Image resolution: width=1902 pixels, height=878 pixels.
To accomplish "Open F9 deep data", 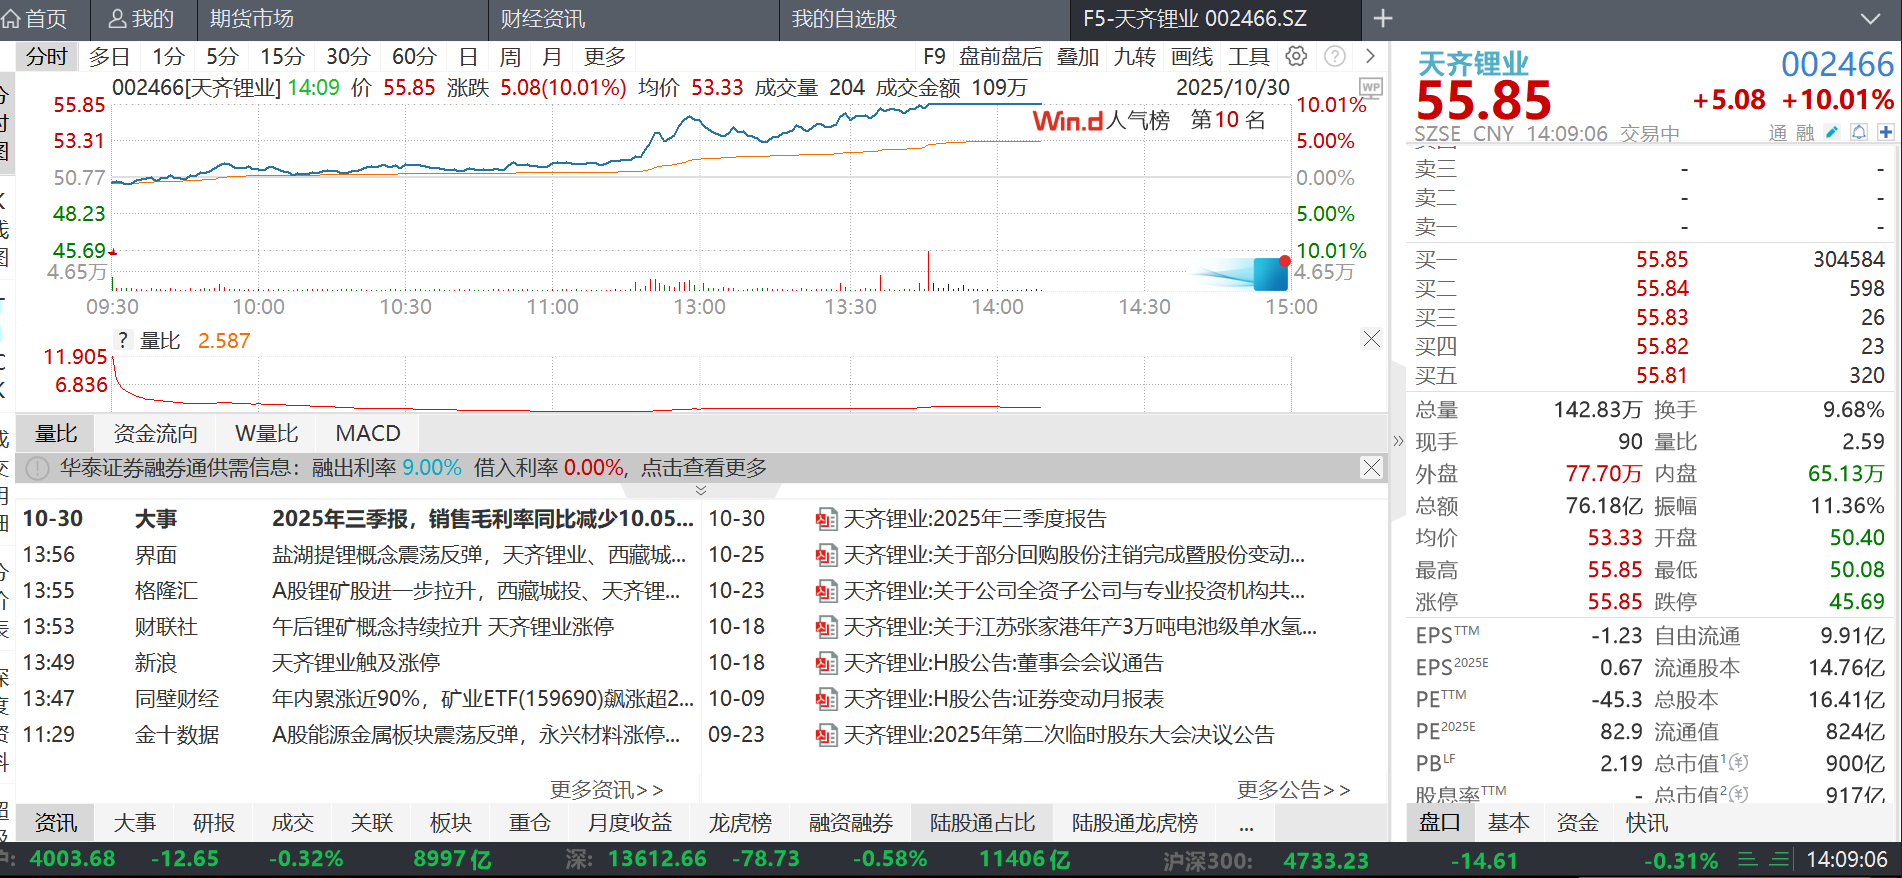I will [x=934, y=56].
